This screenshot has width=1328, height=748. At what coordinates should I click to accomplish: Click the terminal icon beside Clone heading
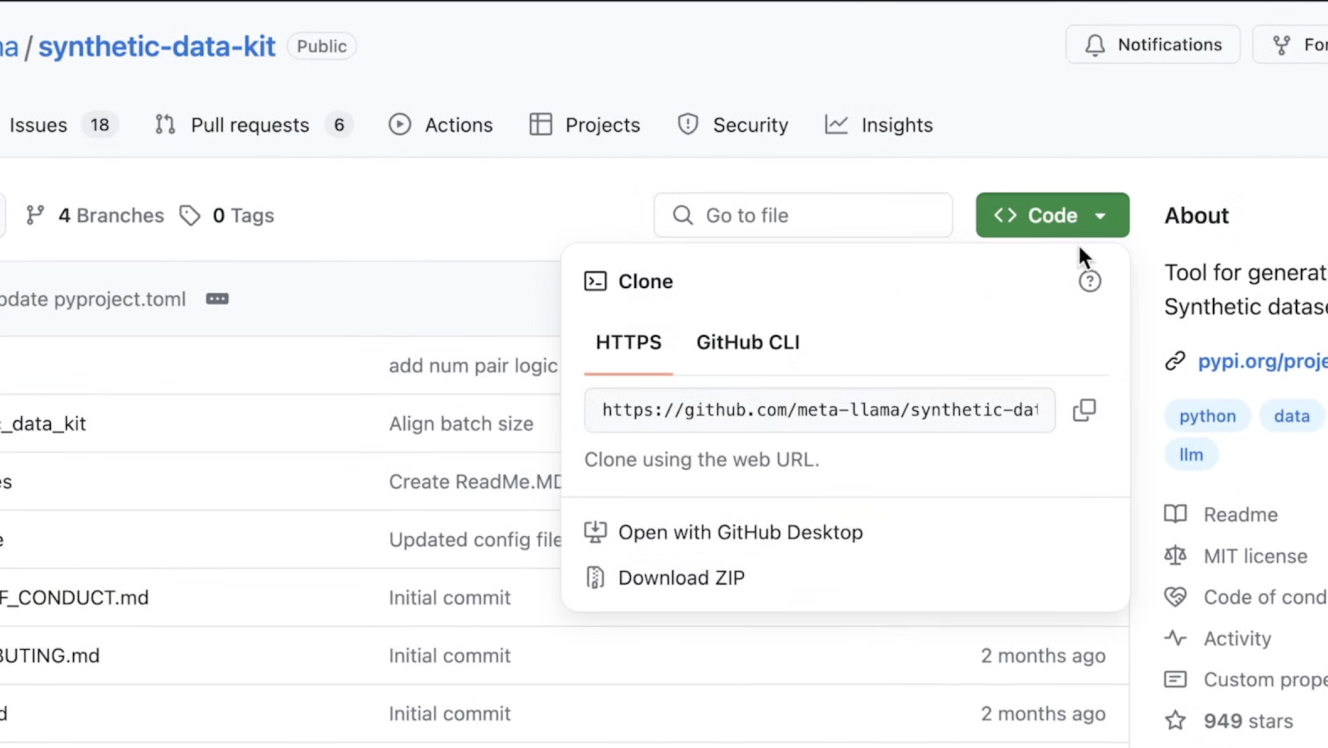[595, 282]
